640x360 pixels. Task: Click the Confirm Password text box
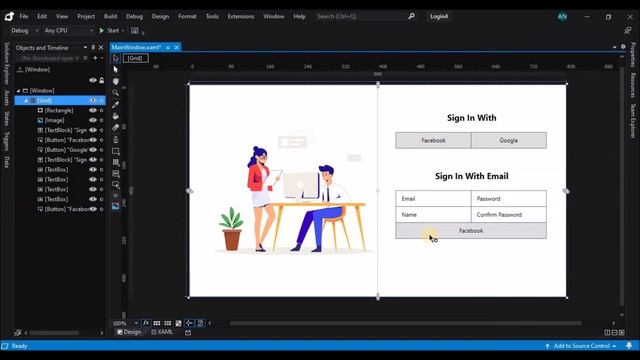pos(509,215)
